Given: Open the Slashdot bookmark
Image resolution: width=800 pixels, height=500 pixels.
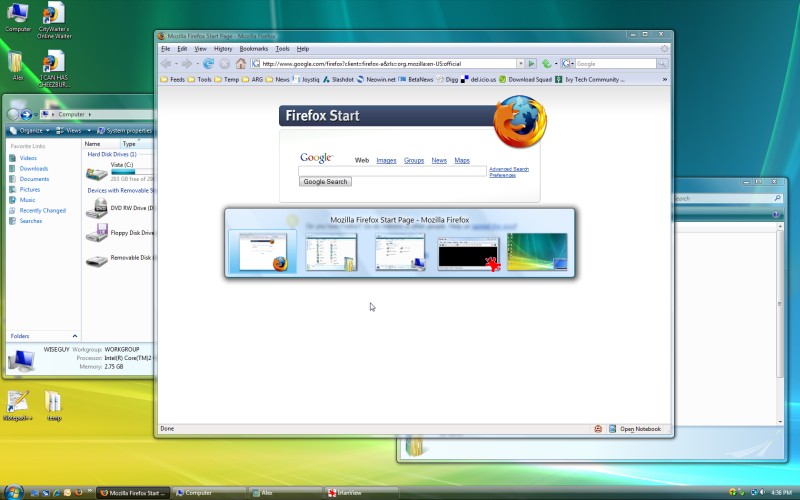Looking at the screenshot, I should coord(338,80).
